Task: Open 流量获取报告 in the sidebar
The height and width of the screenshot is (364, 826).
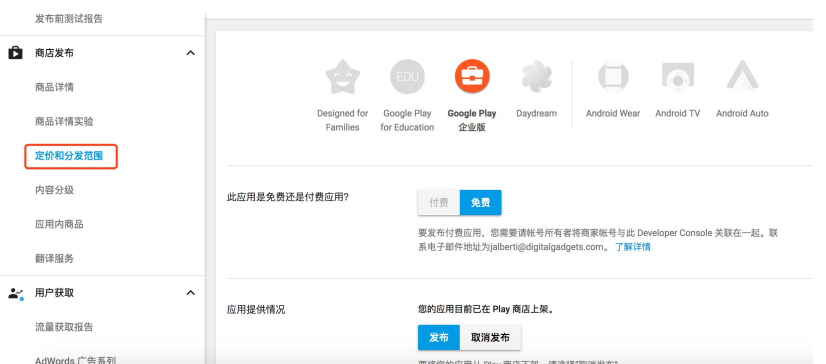Action: (x=64, y=327)
